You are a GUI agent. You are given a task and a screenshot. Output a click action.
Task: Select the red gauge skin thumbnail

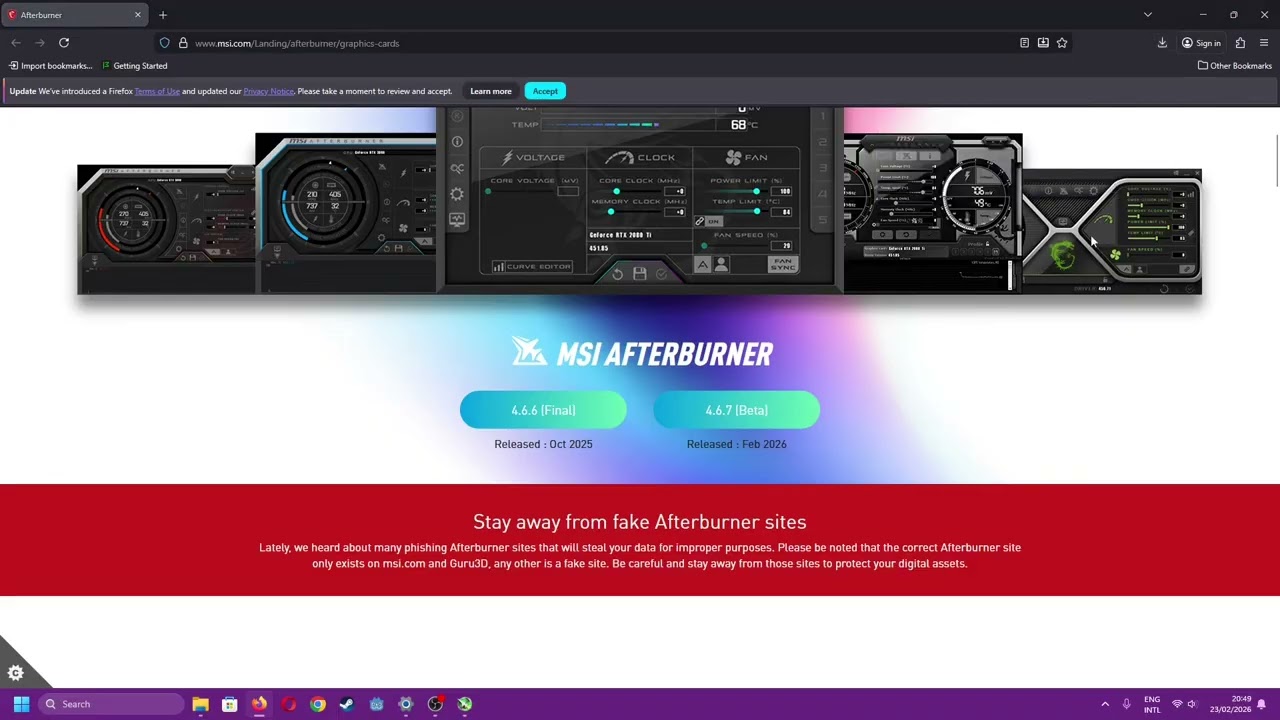coord(166,230)
